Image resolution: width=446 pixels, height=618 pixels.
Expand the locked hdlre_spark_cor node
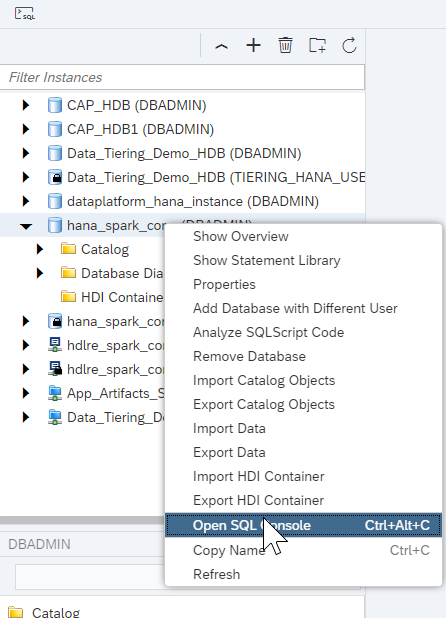point(26,369)
